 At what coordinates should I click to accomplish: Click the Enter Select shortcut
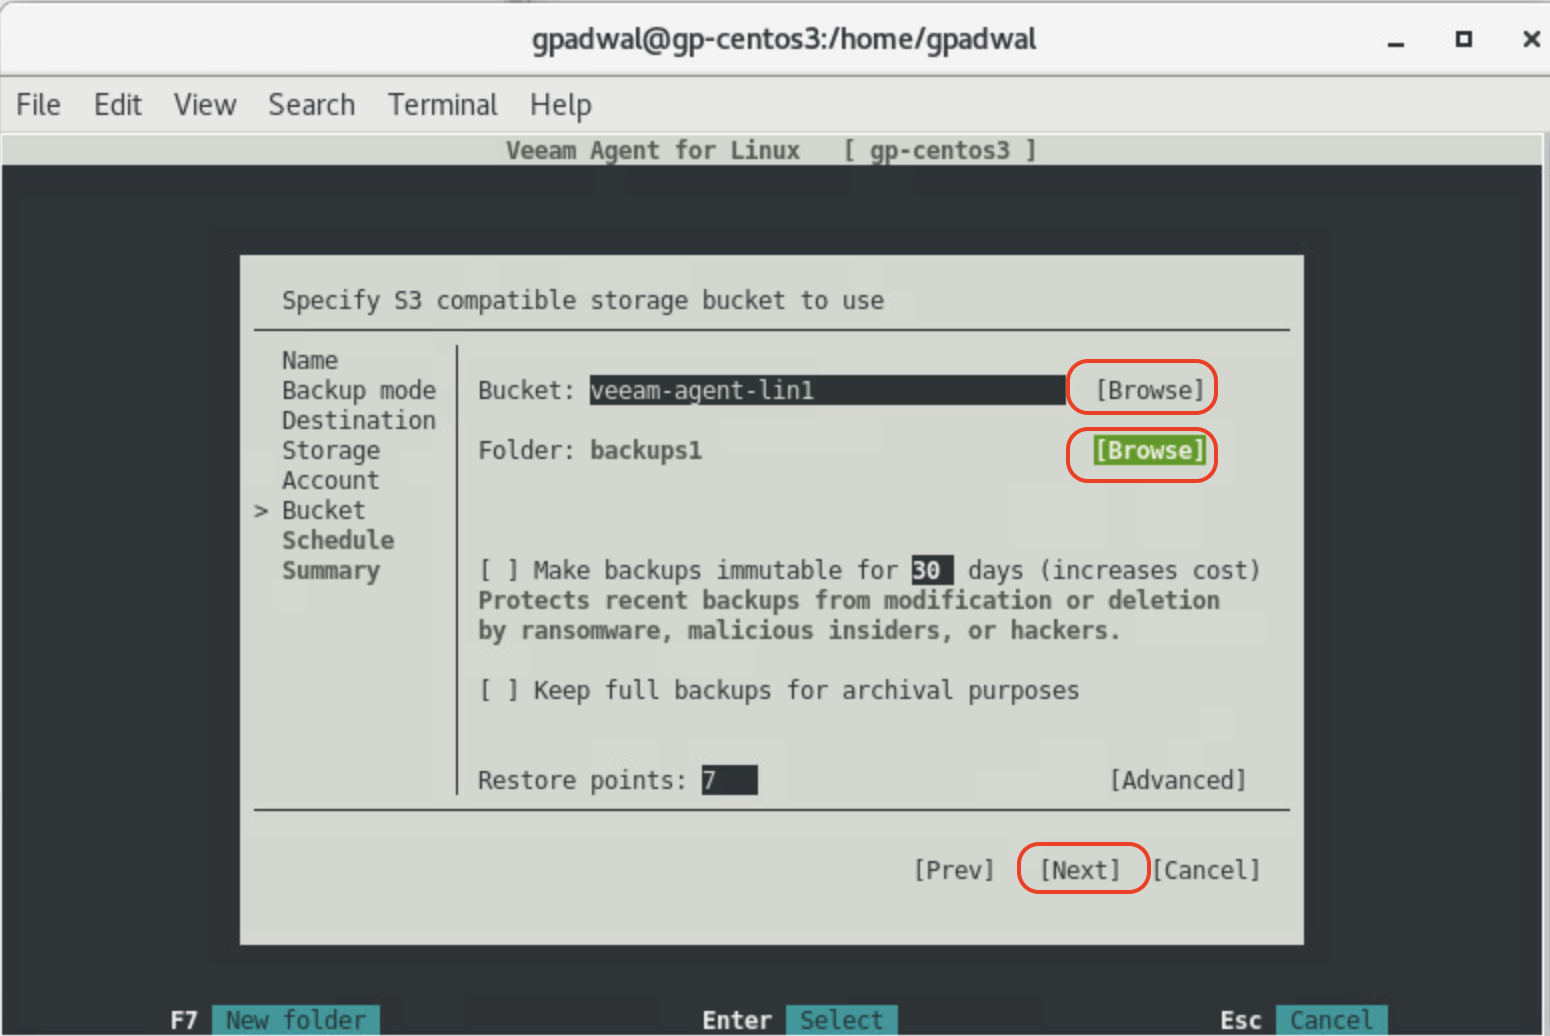(799, 1020)
